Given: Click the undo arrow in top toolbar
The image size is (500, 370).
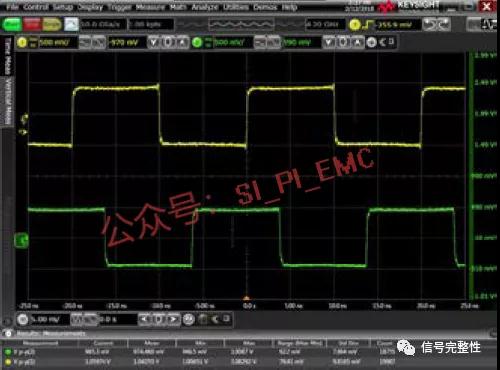Looking at the screenshot, I should (x=430, y=24).
